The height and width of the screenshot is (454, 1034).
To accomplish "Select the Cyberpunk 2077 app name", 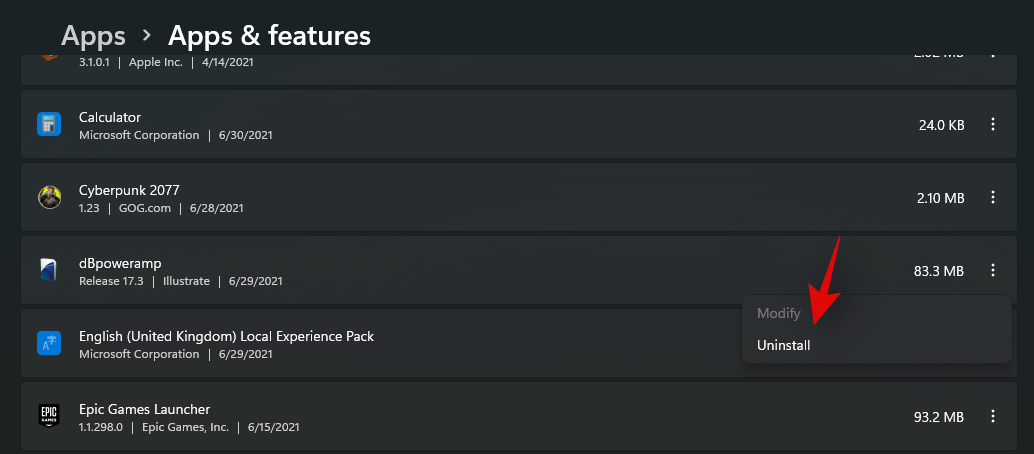I will coord(129,190).
